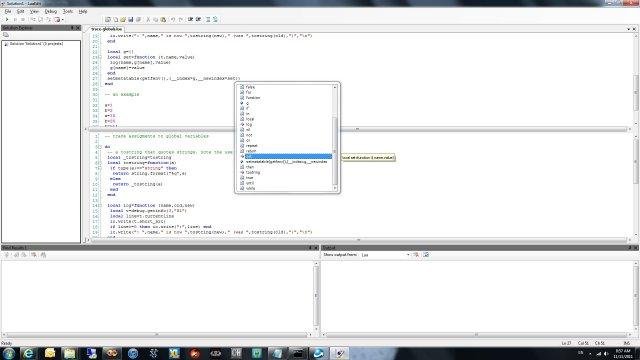Collapse the 'do' block fold in lower pane
The width and height of the screenshot is (640, 360).
pos(100,147)
